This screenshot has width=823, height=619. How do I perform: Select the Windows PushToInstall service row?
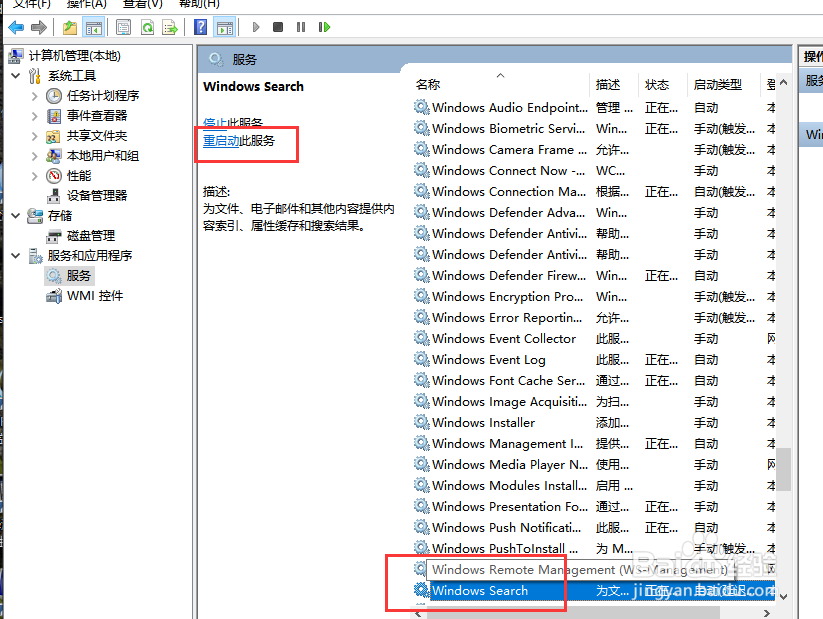point(593,549)
